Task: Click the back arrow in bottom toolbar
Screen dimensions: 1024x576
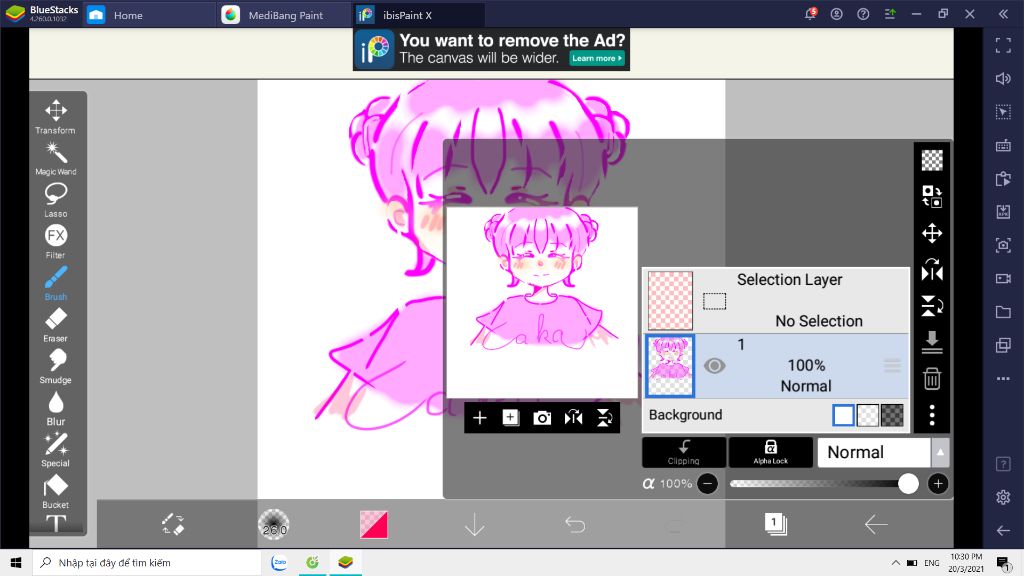Action: point(876,524)
